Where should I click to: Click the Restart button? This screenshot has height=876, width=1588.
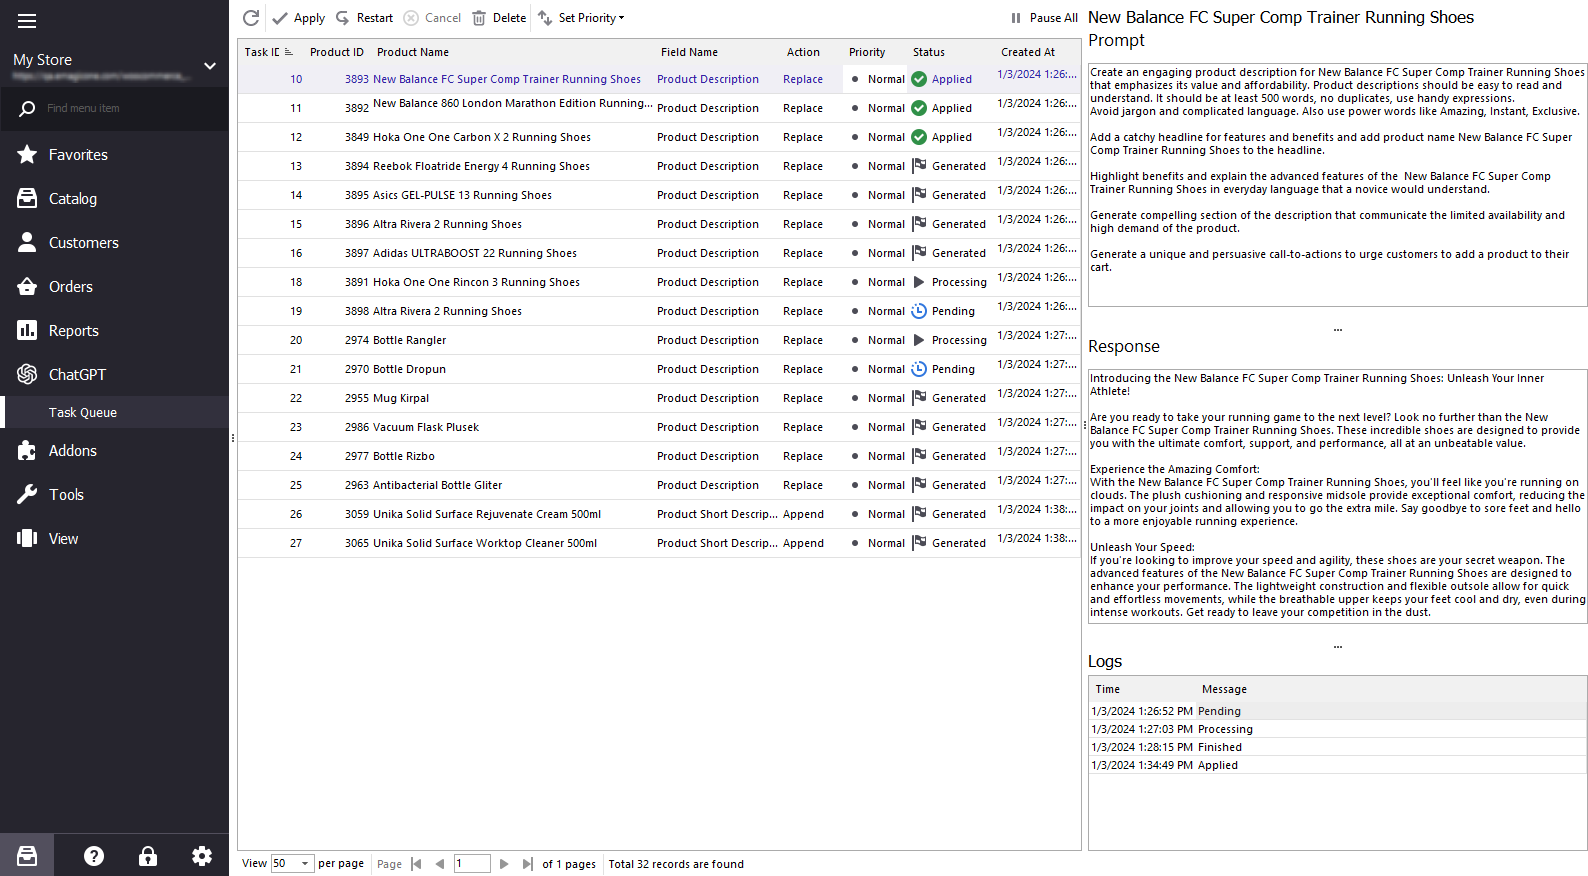365,18
